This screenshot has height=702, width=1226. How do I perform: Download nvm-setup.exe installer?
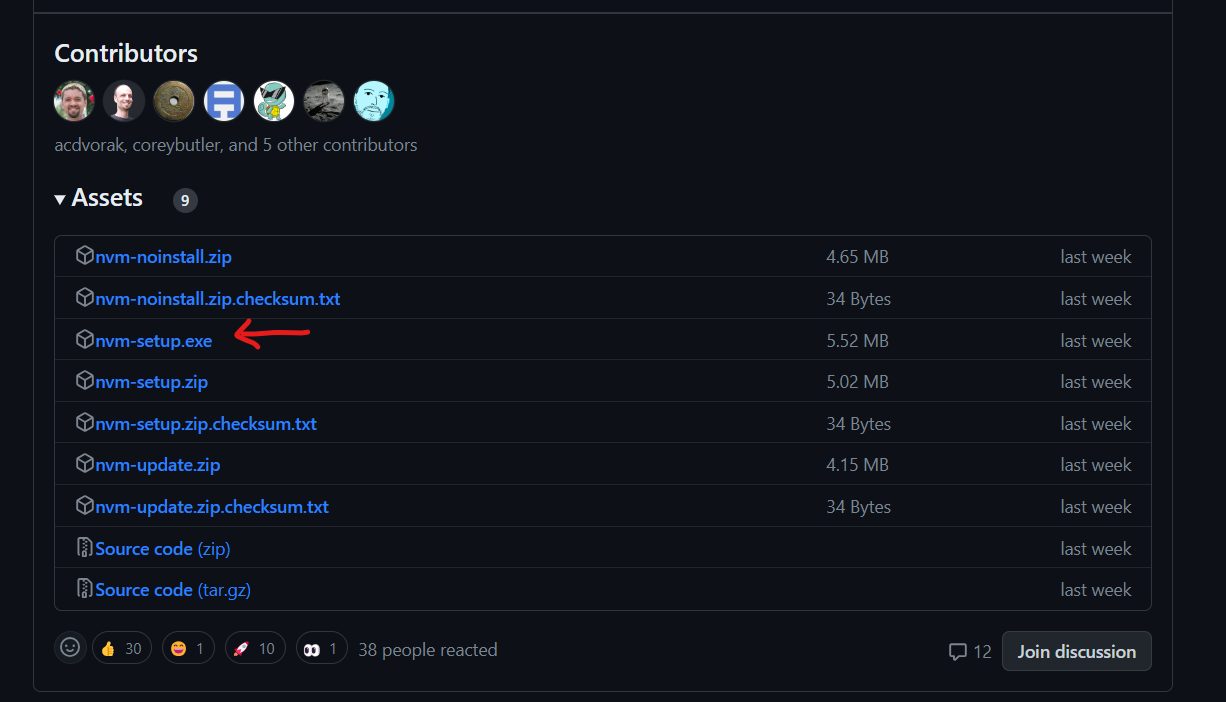[x=153, y=341]
